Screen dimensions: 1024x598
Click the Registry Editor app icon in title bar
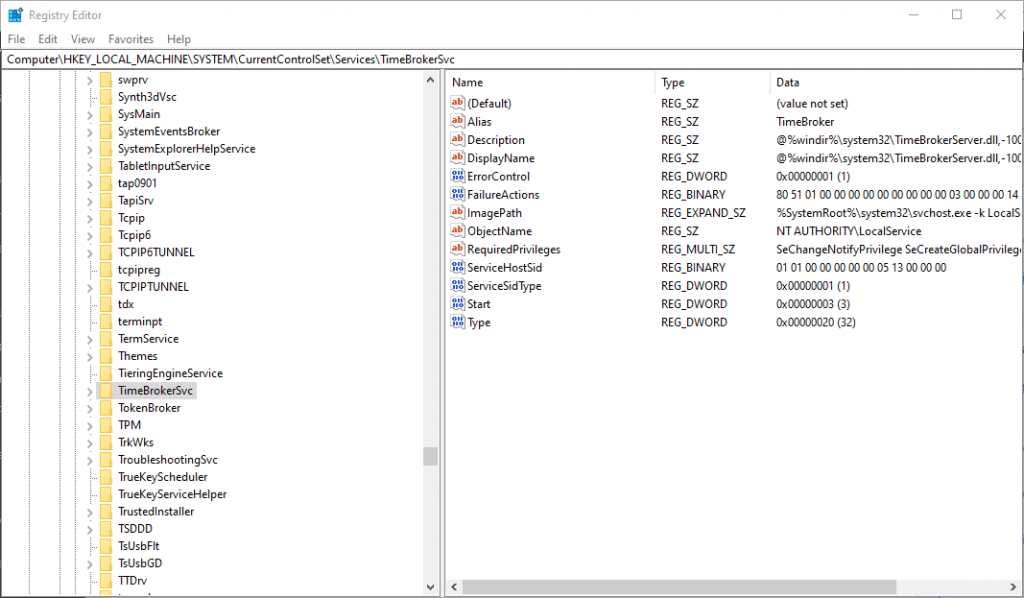coord(15,14)
